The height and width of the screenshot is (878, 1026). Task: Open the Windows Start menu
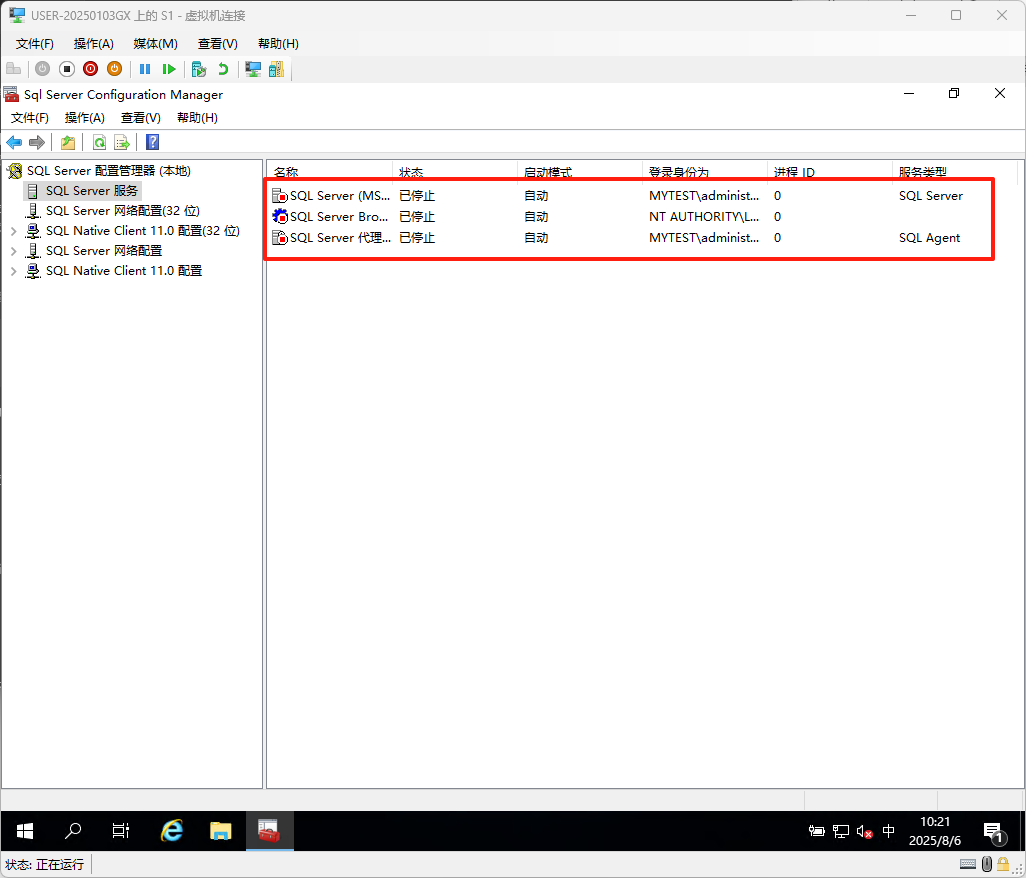point(25,831)
